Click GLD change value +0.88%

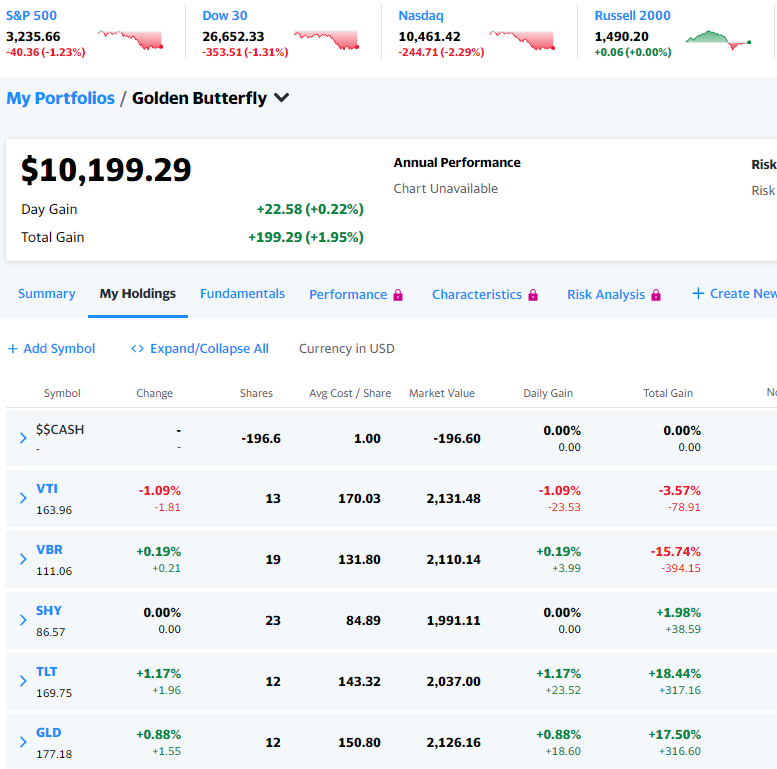point(159,734)
